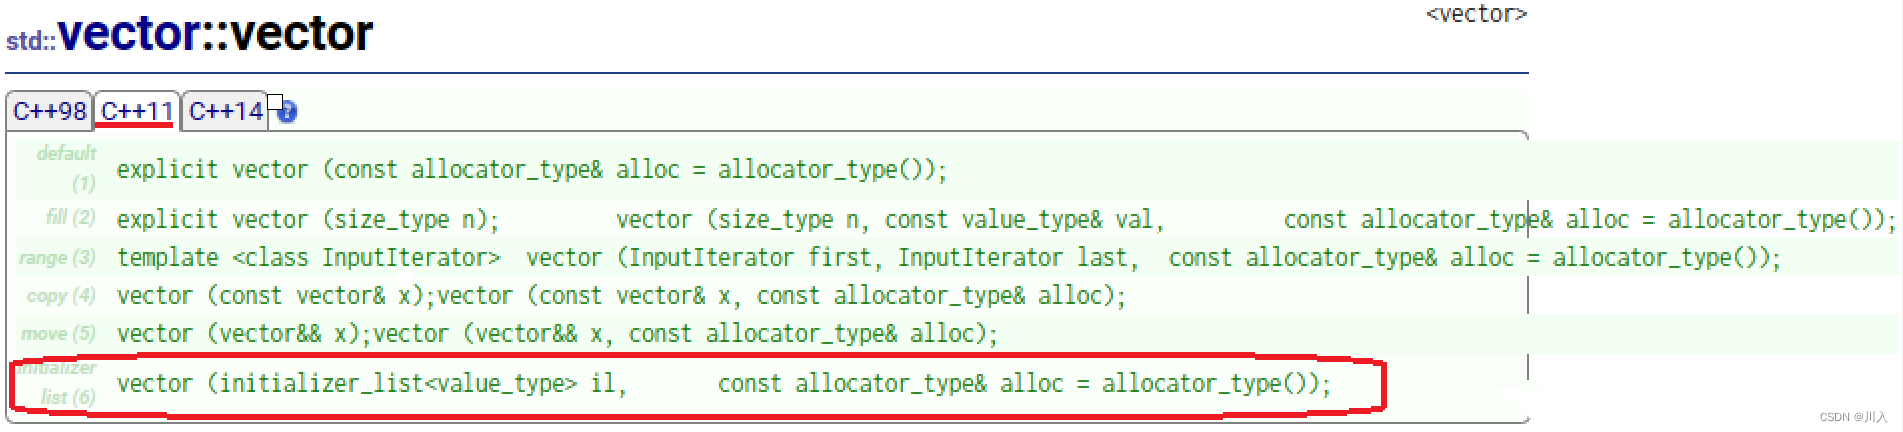1903x432 pixels.
Task: Click the initializer_list constructor signature
Action: click(723, 383)
